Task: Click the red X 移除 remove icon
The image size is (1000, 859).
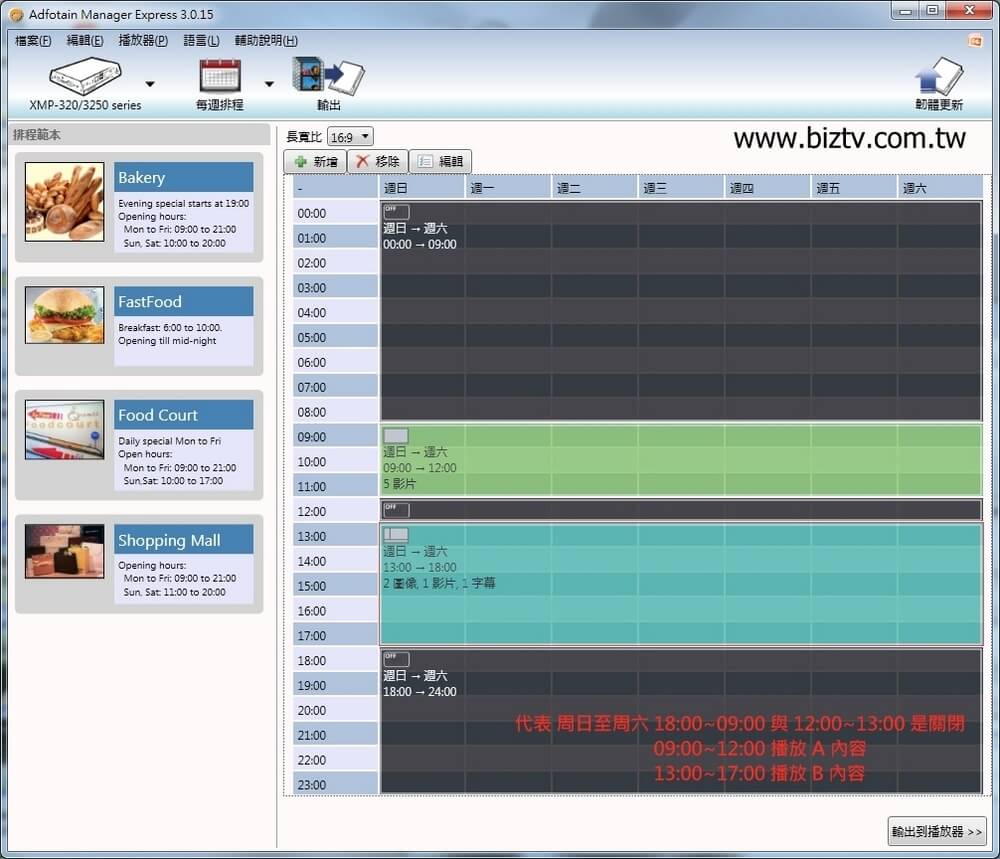Action: (x=362, y=162)
